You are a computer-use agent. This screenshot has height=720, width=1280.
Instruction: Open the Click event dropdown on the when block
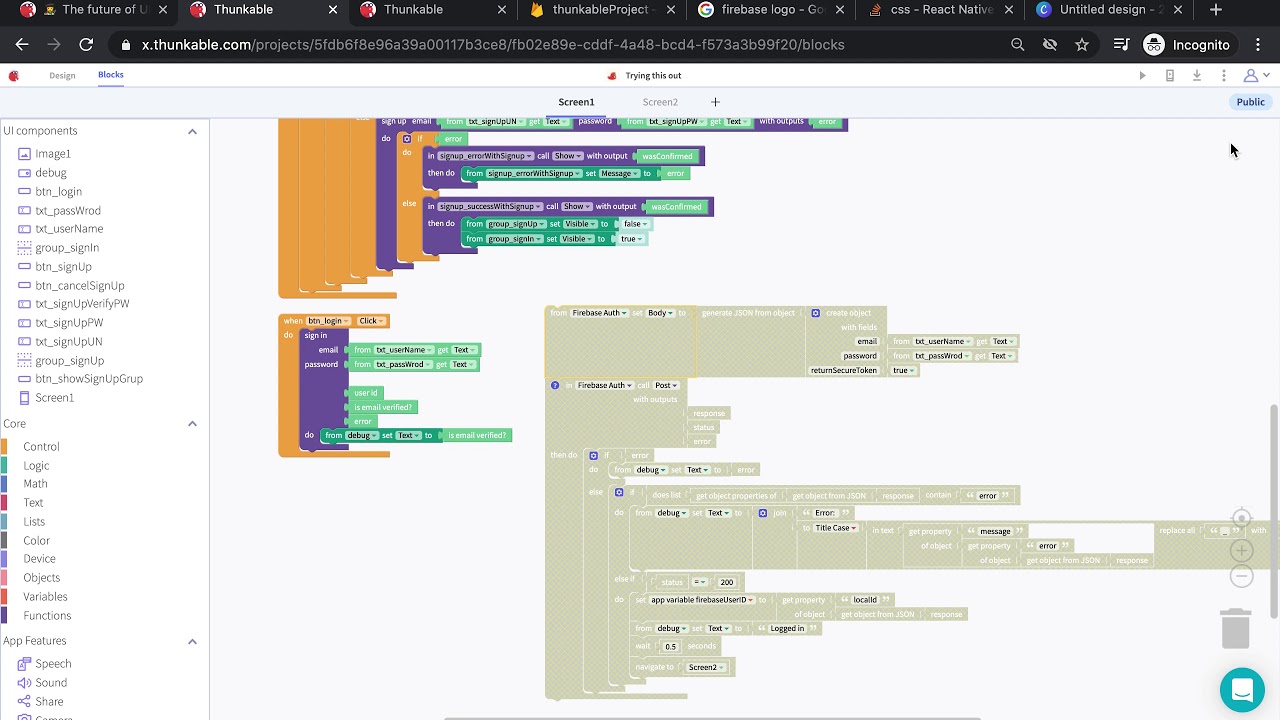point(371,321)
